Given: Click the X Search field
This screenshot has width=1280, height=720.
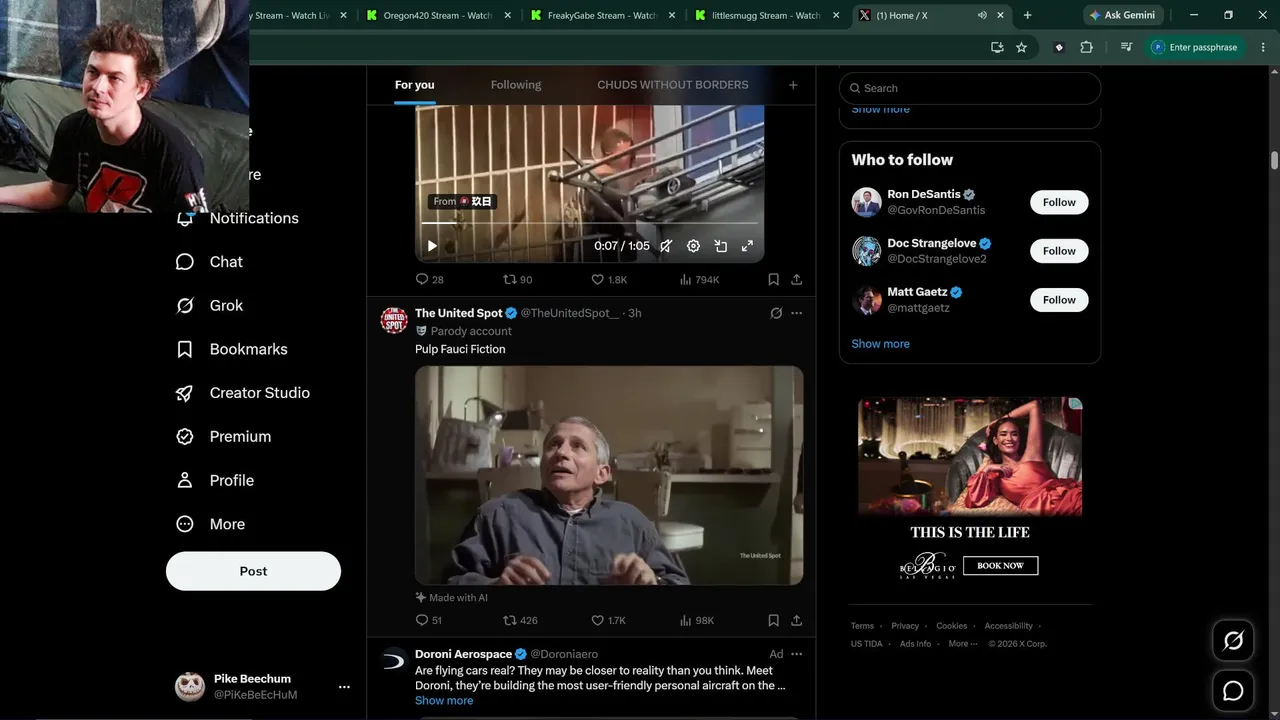Looking at the screenshot, I should [970, 88].
